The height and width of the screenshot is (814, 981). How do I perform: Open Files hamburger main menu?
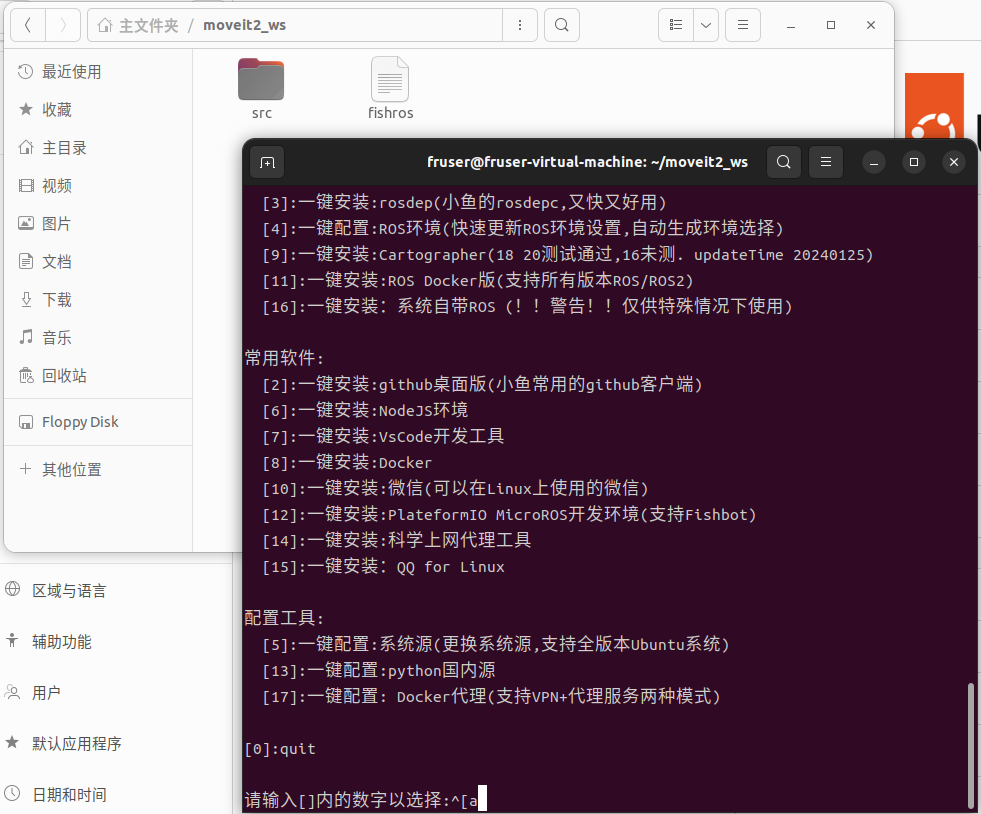click(743, 25)
